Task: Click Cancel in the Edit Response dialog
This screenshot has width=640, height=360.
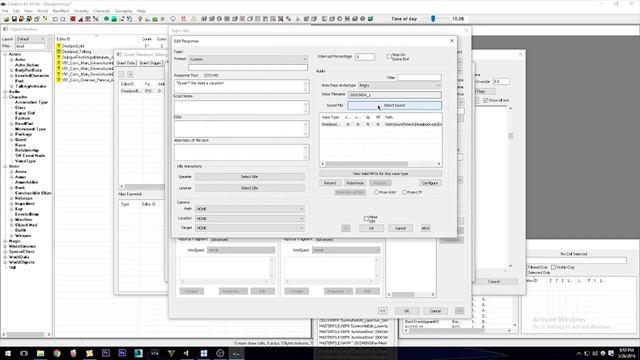Action: 400,228
